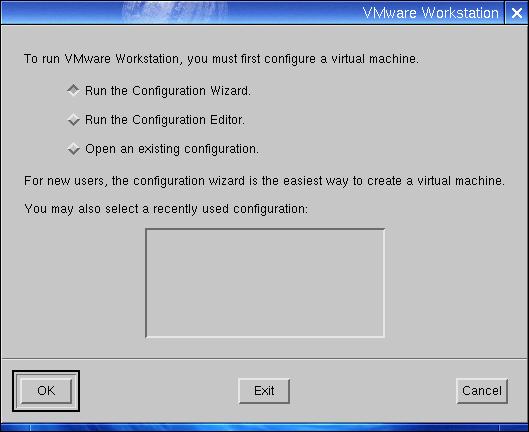Select the Configuration Wizard diamond radio indicator

73,90
